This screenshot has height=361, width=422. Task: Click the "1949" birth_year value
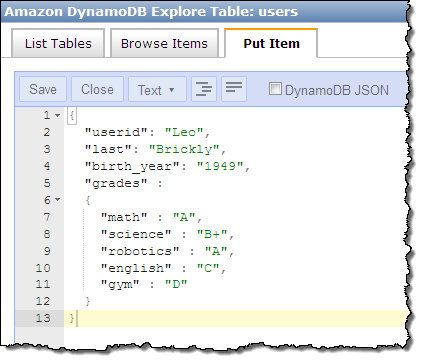[220, 166]
